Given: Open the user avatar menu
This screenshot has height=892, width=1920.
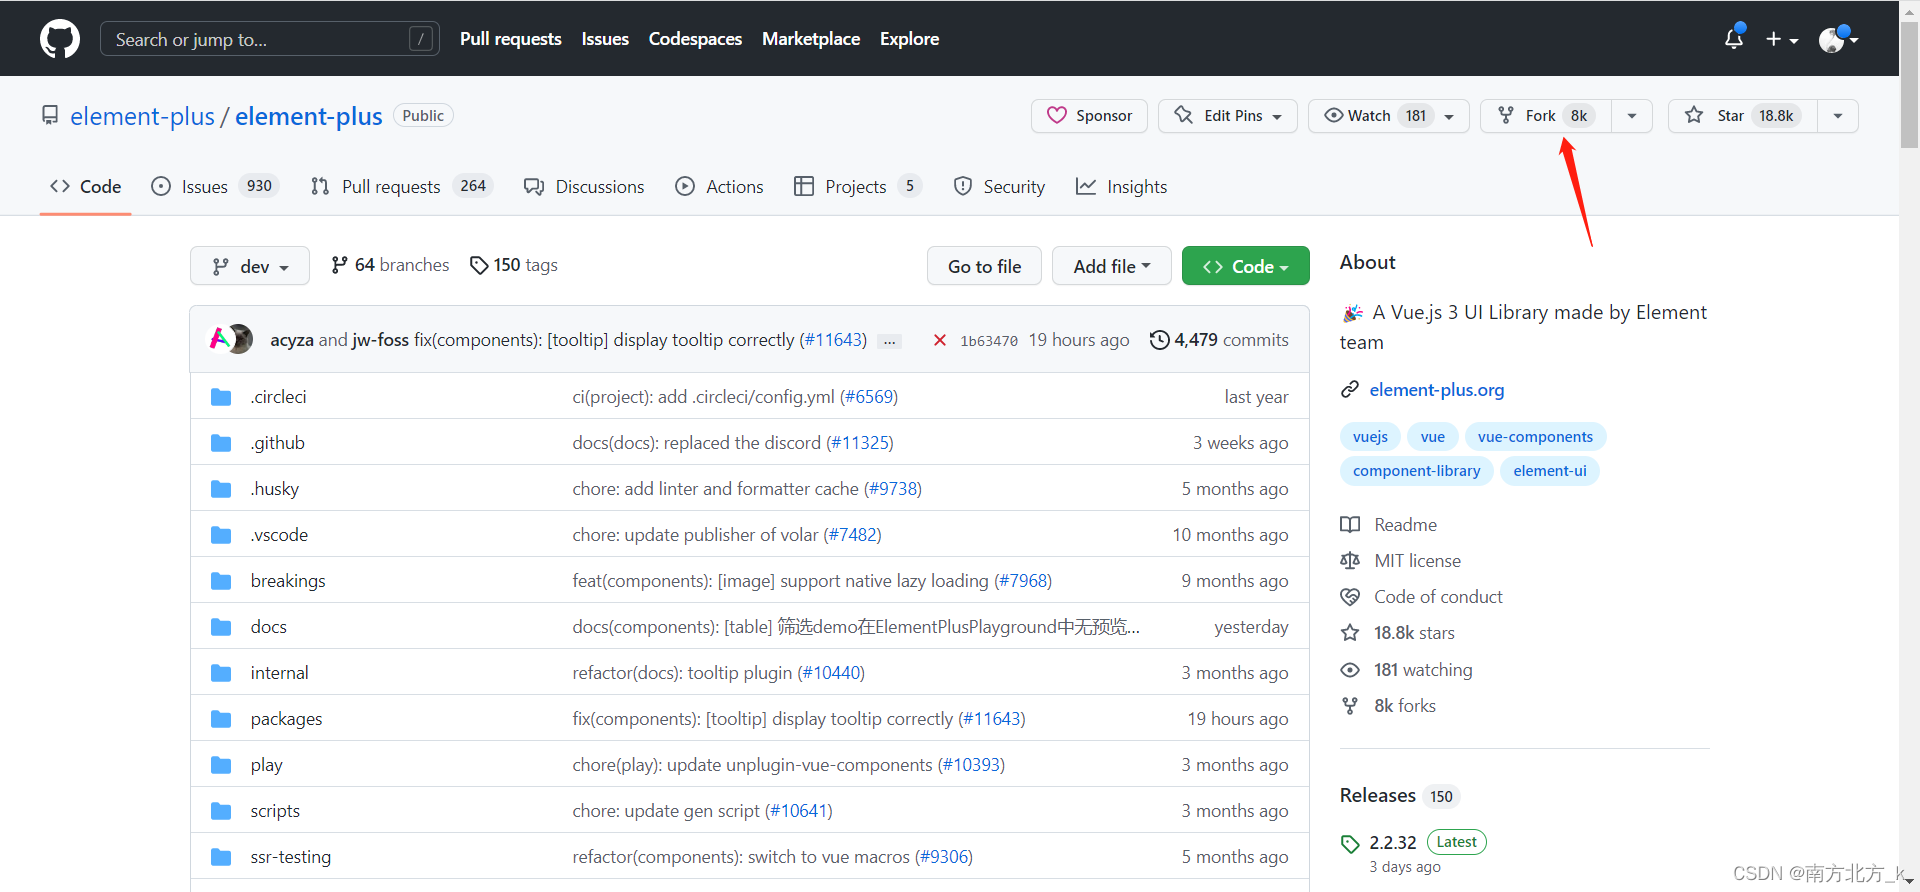Looking at the screenshot, I should tap(1838, 39).
